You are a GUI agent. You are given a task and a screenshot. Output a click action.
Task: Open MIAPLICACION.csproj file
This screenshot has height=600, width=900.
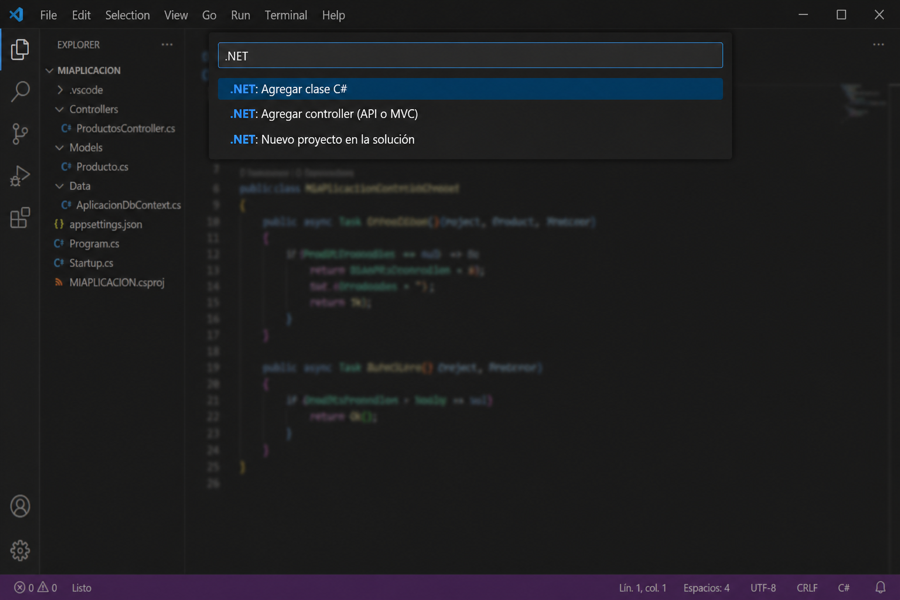pos(117,282)
